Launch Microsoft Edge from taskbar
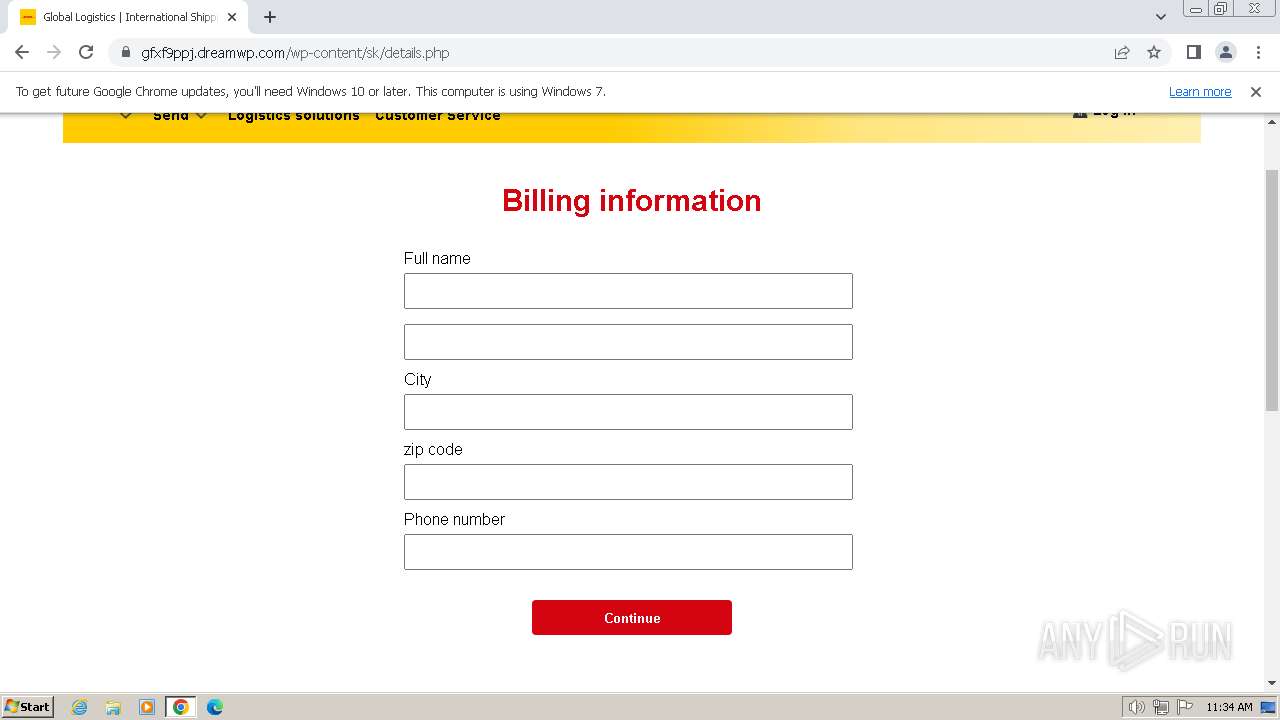Screen dimensions: 1280x720 tap(214, 707)
